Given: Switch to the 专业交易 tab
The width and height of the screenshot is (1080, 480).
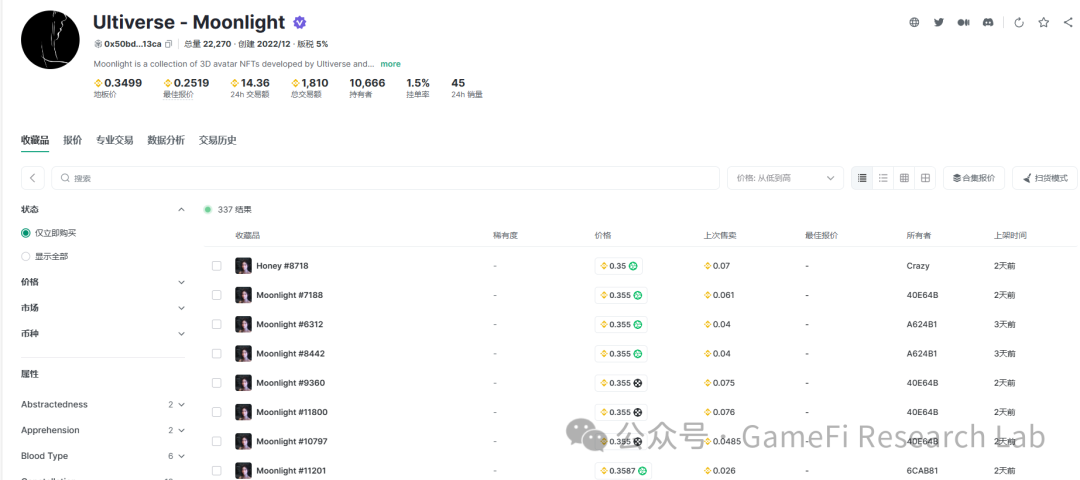Looking at the screenshot, I should pyautogui.click(x=114, y=140).
